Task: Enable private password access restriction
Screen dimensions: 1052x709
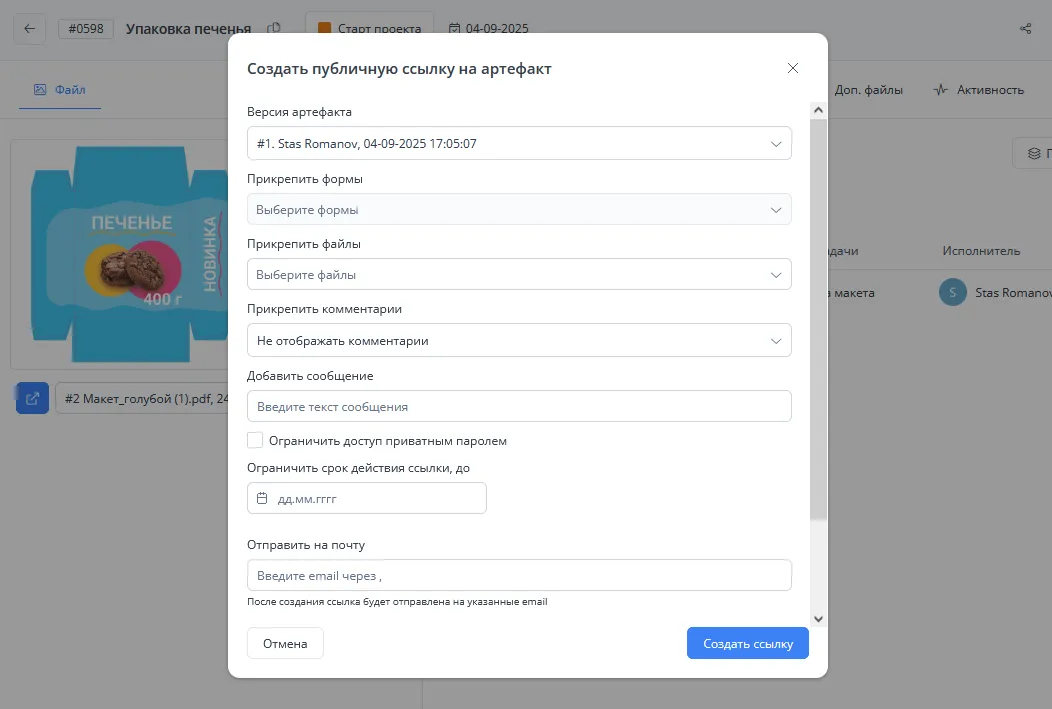Action: pyautogui.click(x=254, y=439)
